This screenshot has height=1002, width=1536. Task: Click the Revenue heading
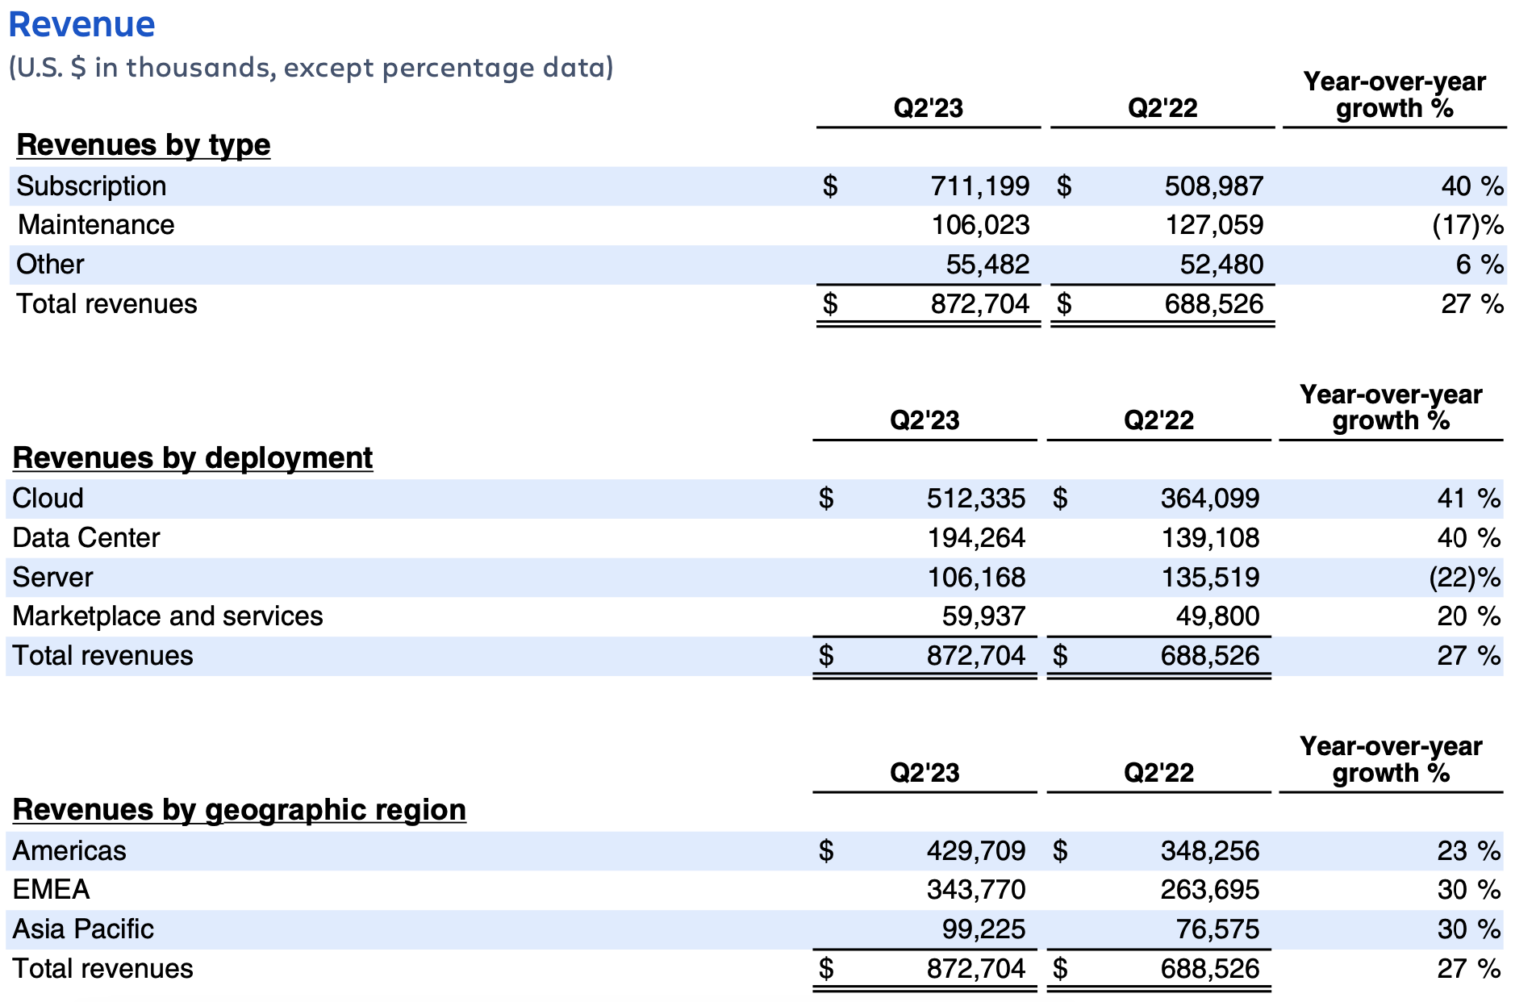click(x=80, y=24)
